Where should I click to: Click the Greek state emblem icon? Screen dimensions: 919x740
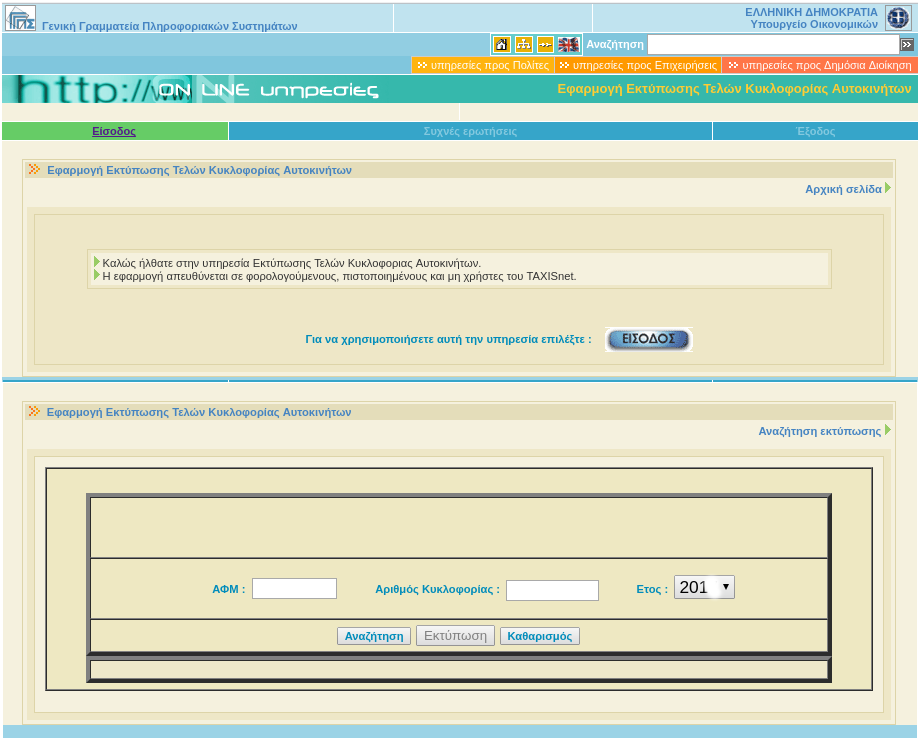[898, 17]
